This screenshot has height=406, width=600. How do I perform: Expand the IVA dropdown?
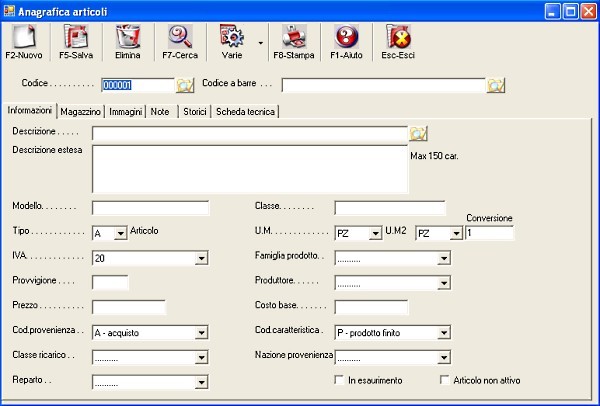201,258
